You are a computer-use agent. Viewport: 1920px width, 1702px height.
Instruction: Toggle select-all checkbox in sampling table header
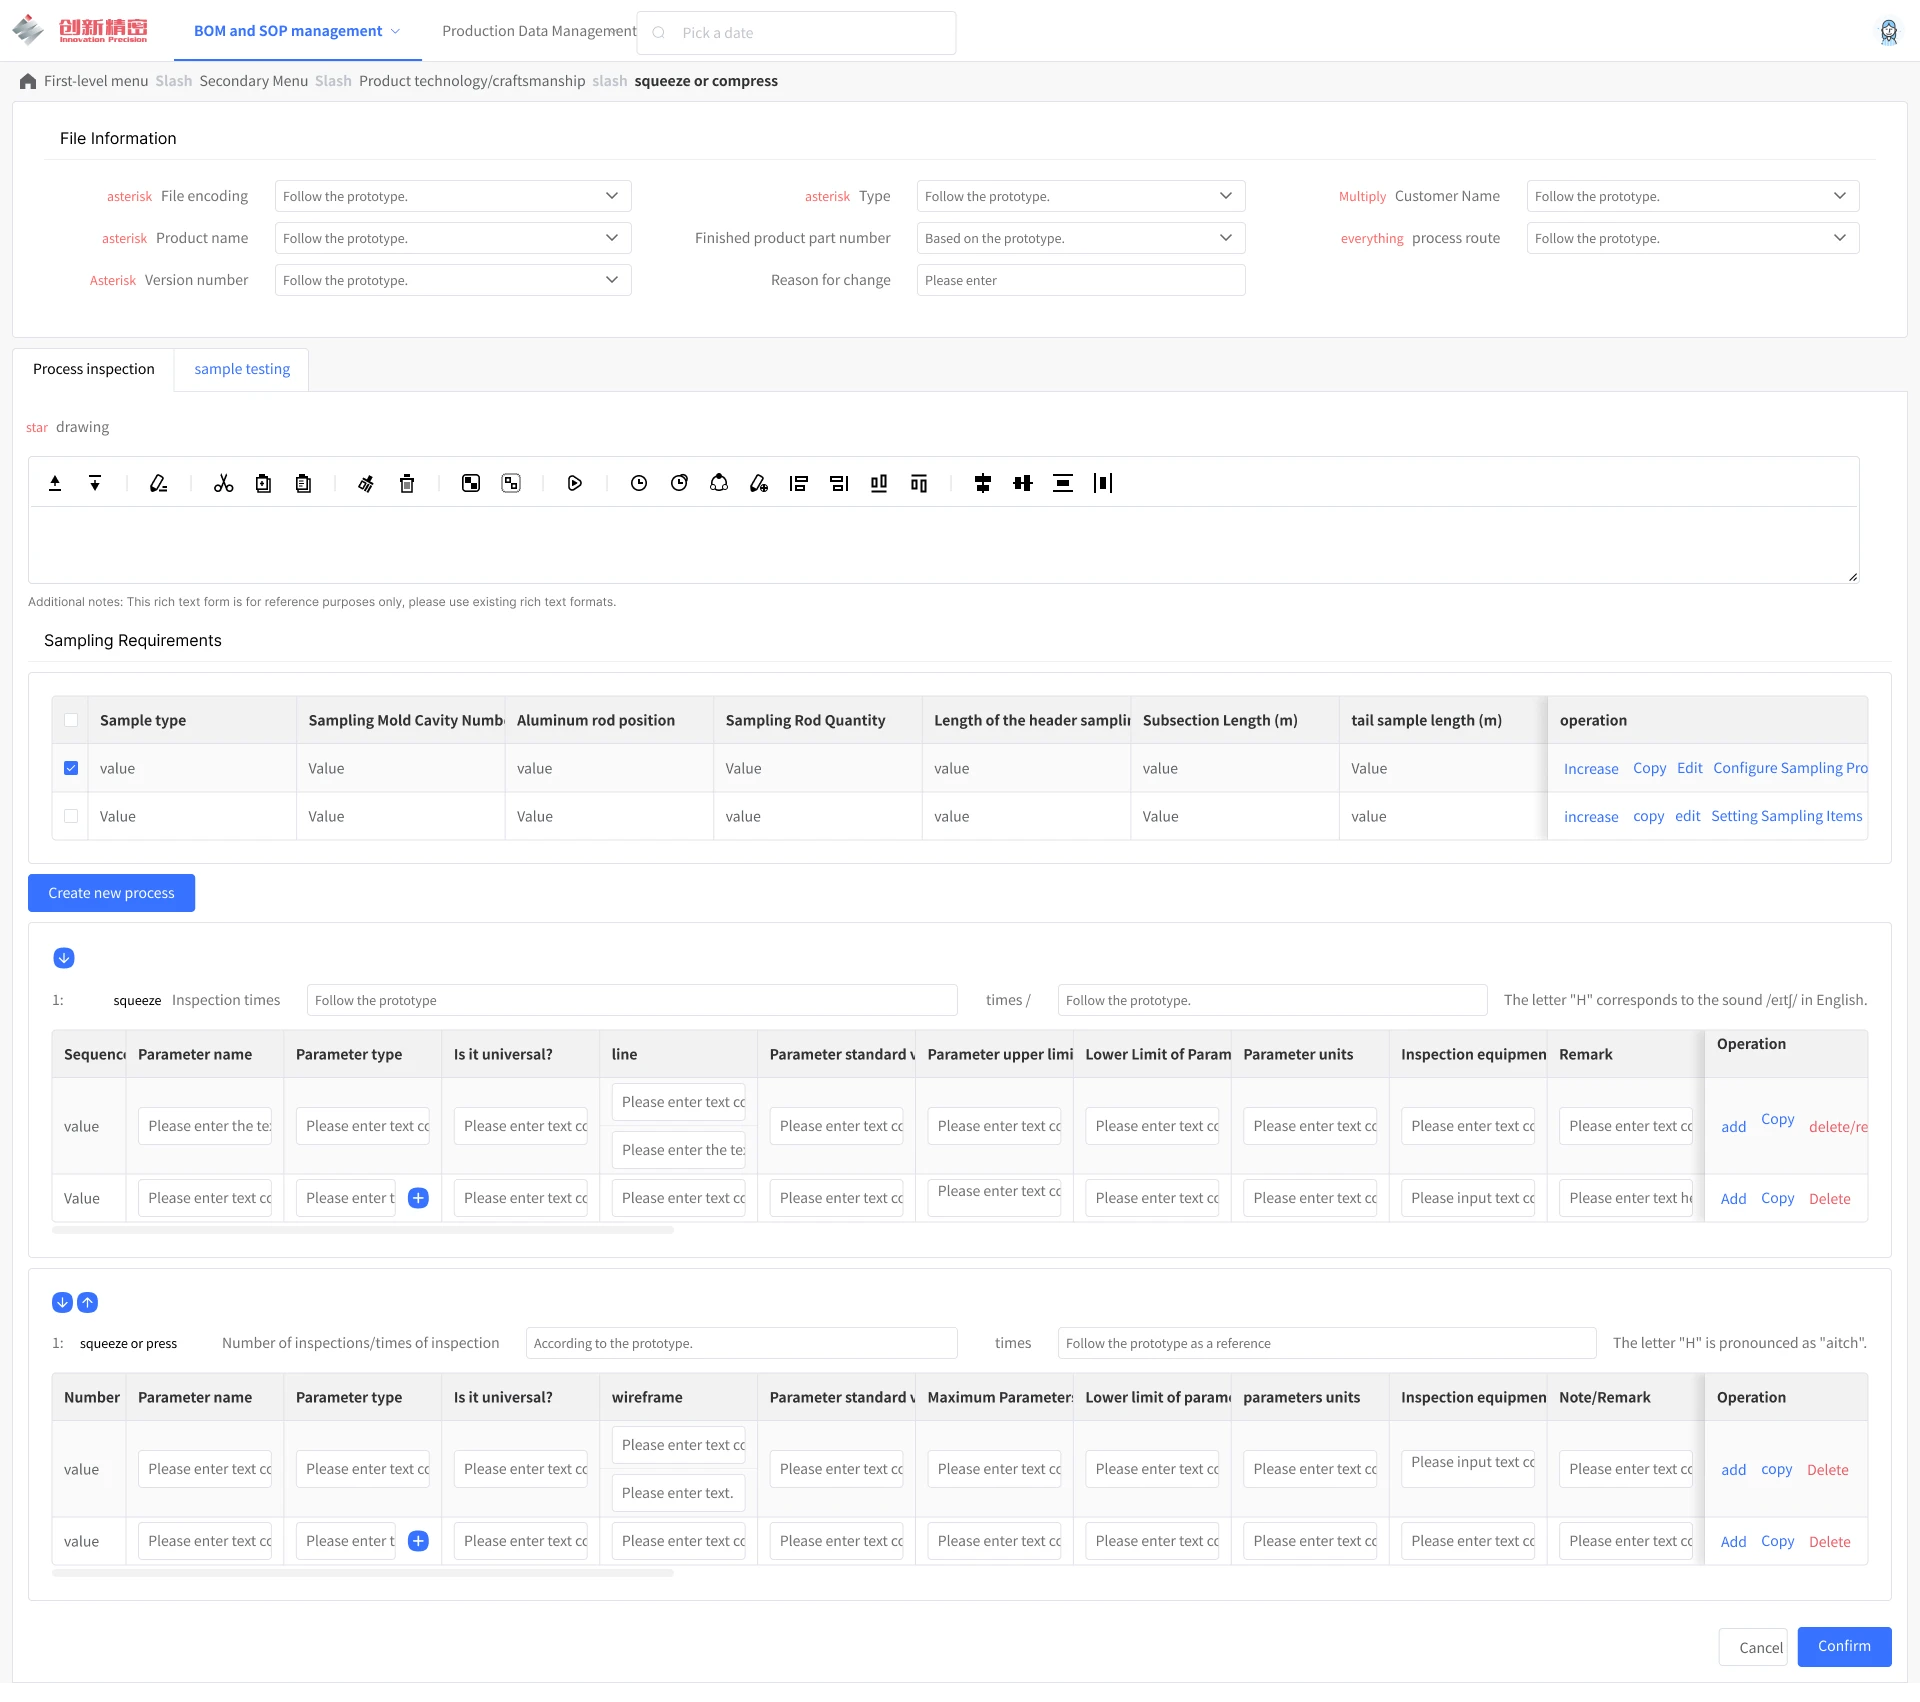tap(71, 720)
